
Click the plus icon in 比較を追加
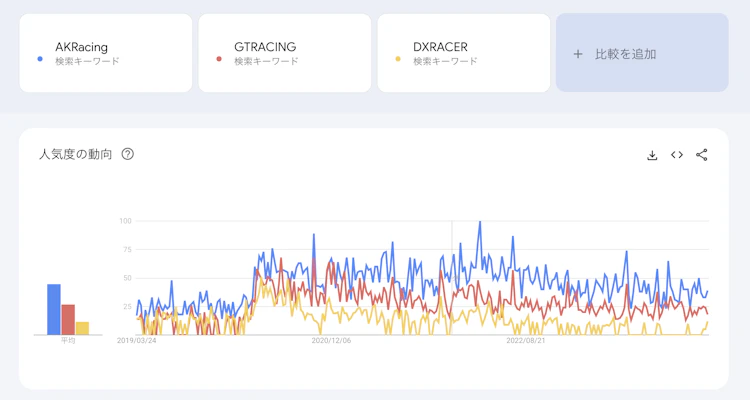click(578, 54)
